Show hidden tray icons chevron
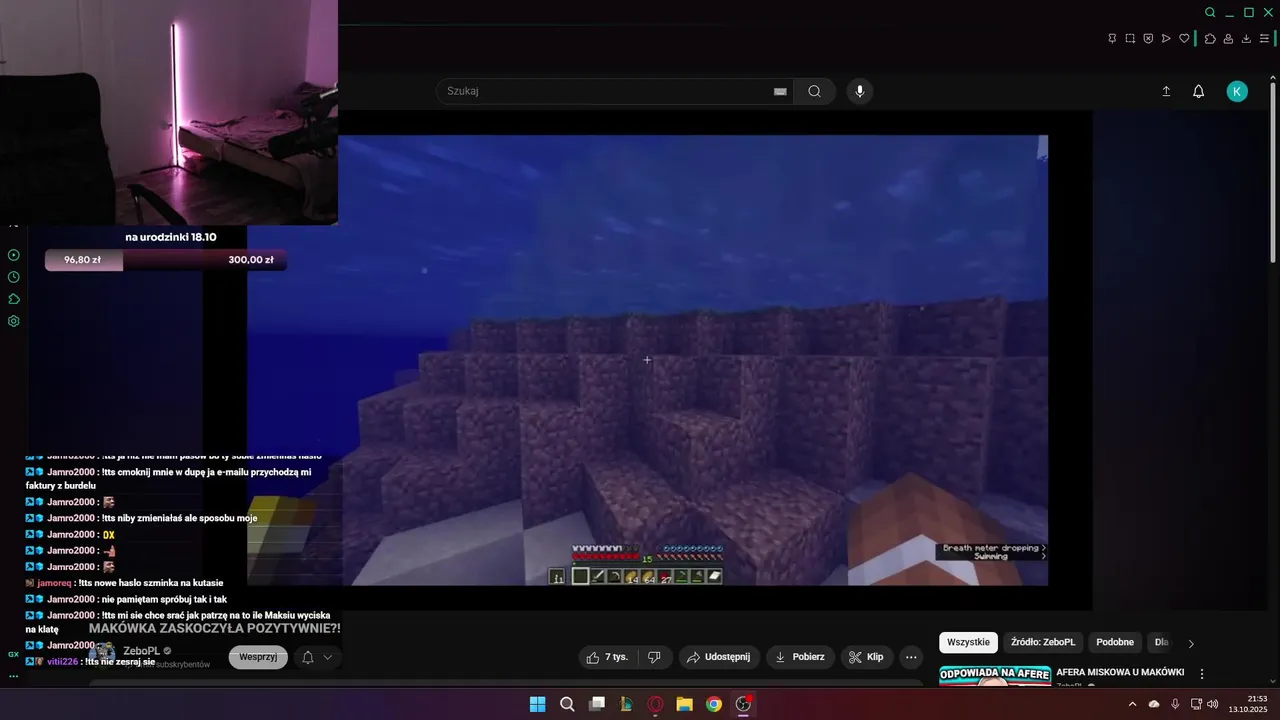 pyautogui.click(x=1133, y=704)
